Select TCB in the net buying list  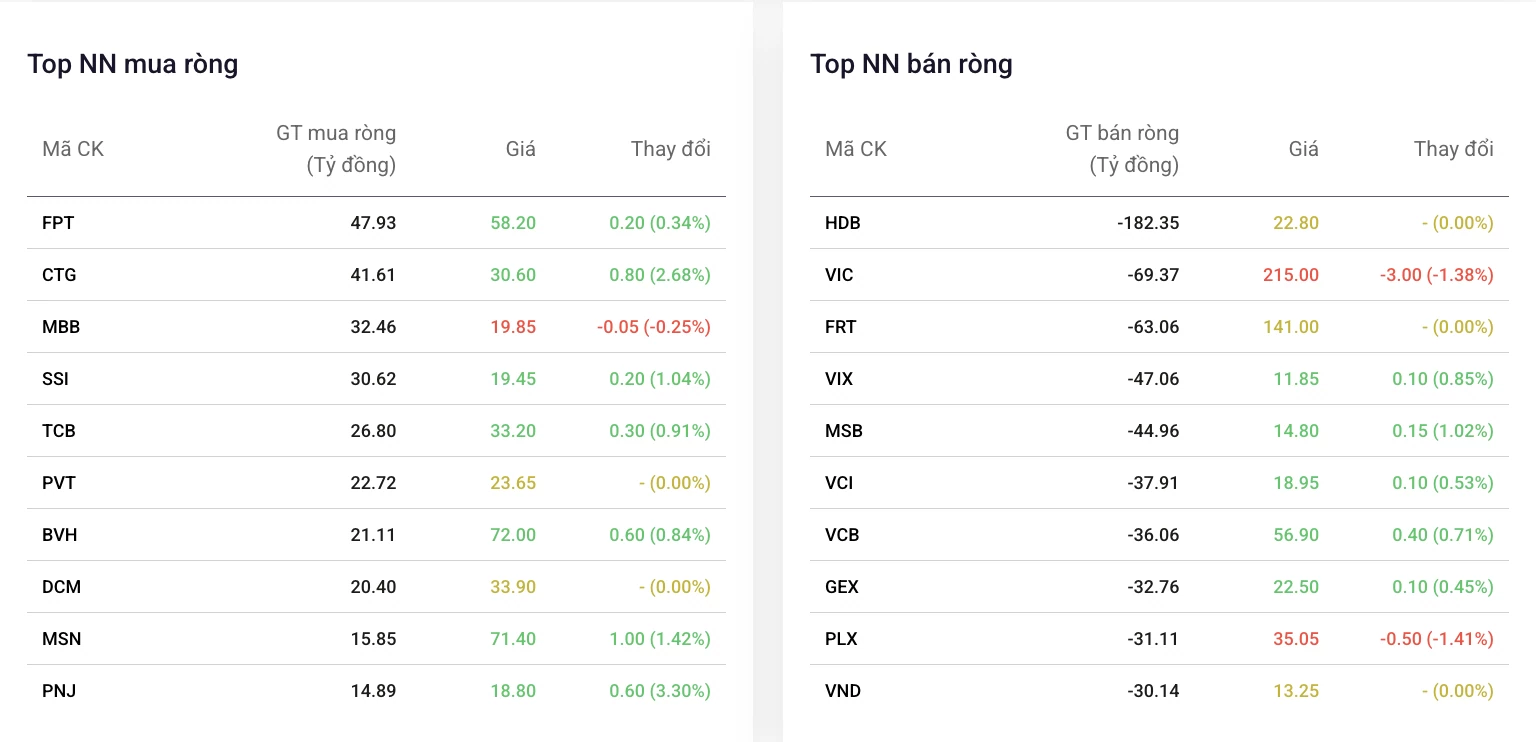pos(59,431)
